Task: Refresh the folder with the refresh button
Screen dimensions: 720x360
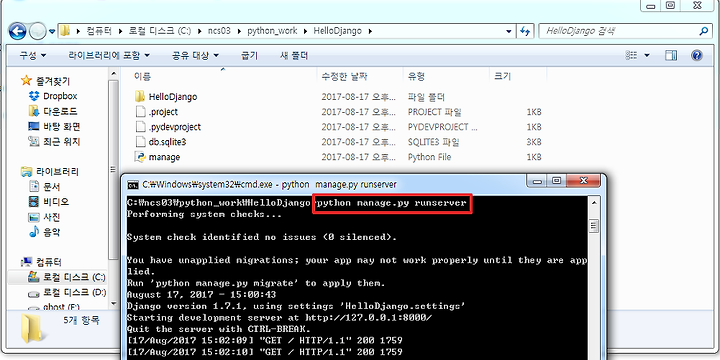Action: pyautogui.click(x=524, y=31)
